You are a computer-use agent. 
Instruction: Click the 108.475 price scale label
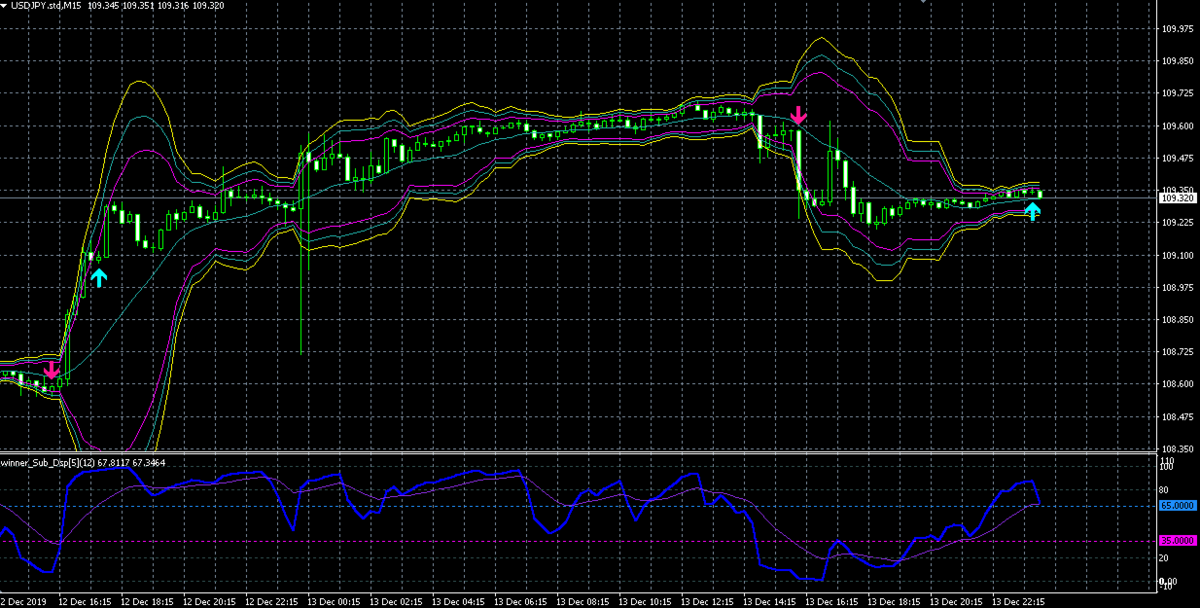pyautogui.click(x=1178, y=417)
